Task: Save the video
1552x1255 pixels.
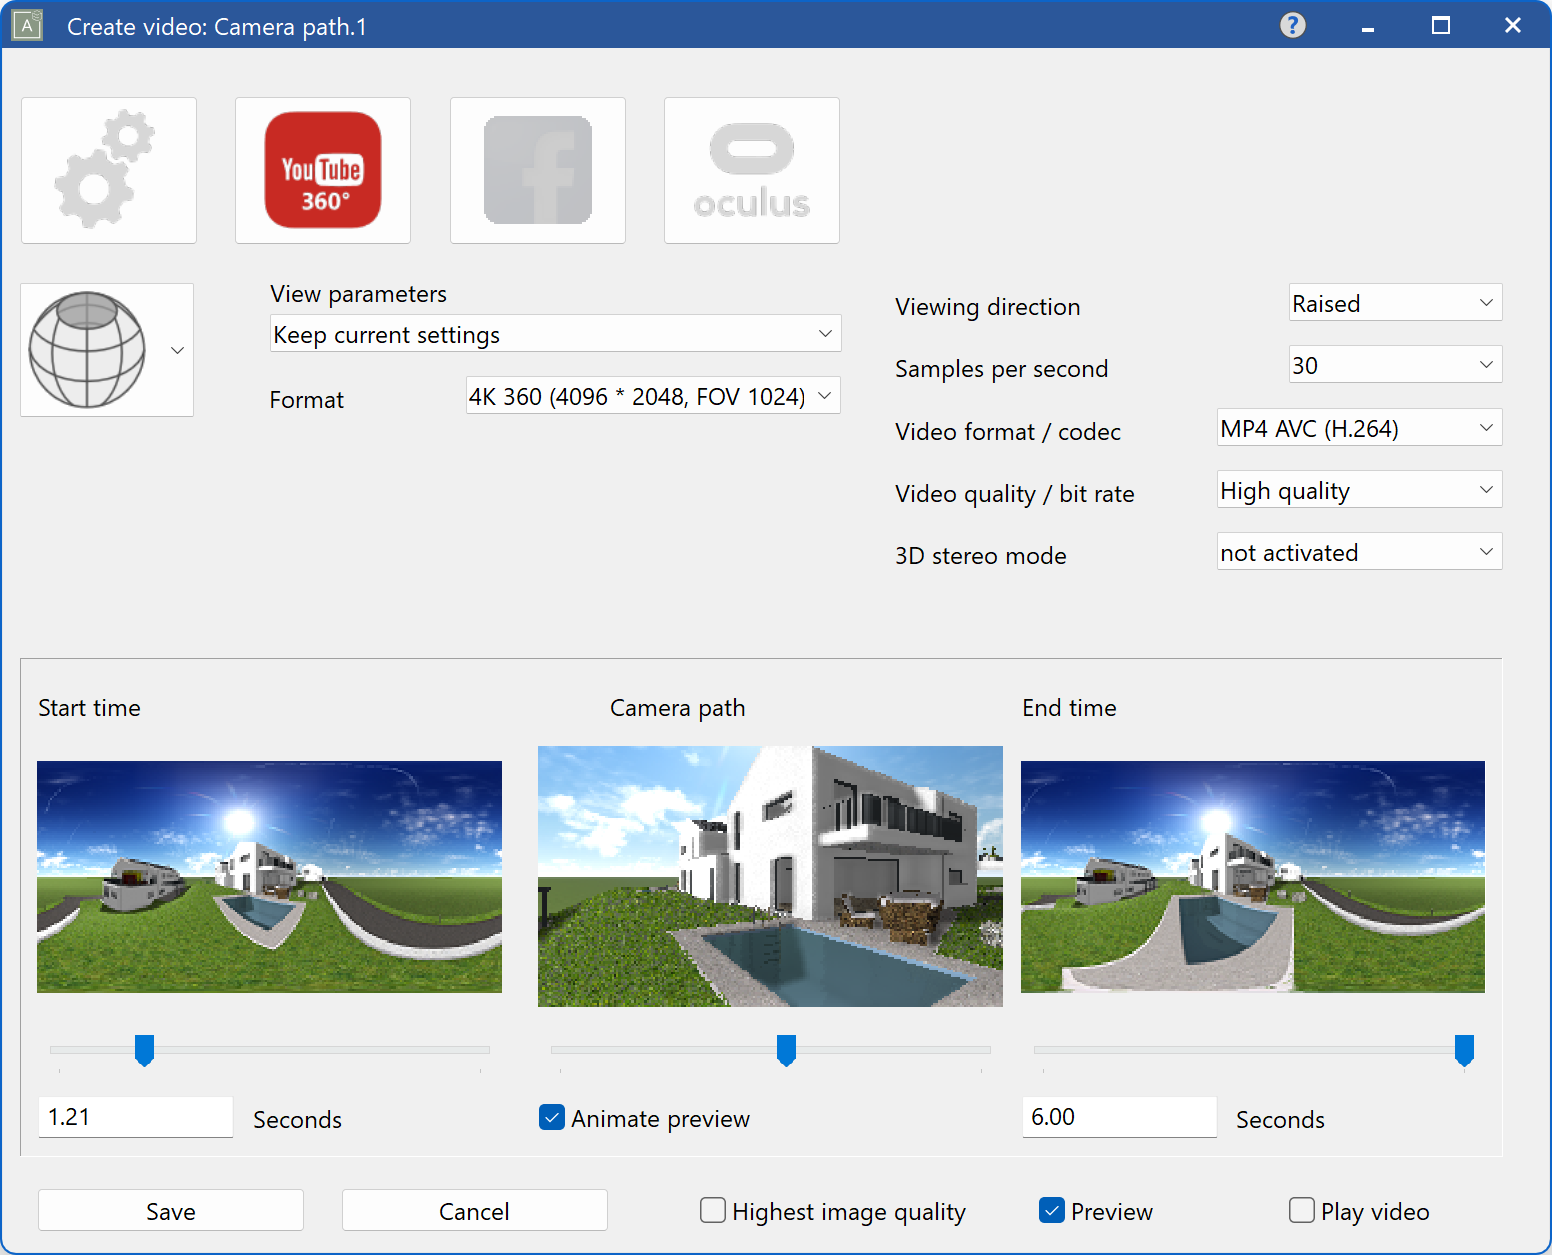Action: 170,1210
